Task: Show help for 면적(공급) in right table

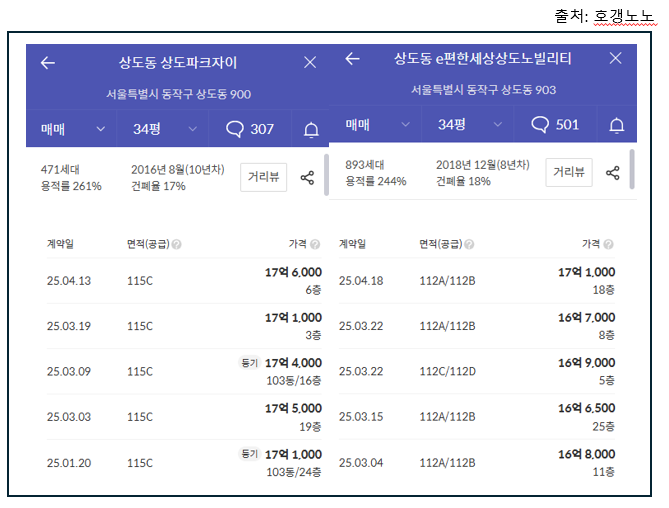Action: coord(469,244)
